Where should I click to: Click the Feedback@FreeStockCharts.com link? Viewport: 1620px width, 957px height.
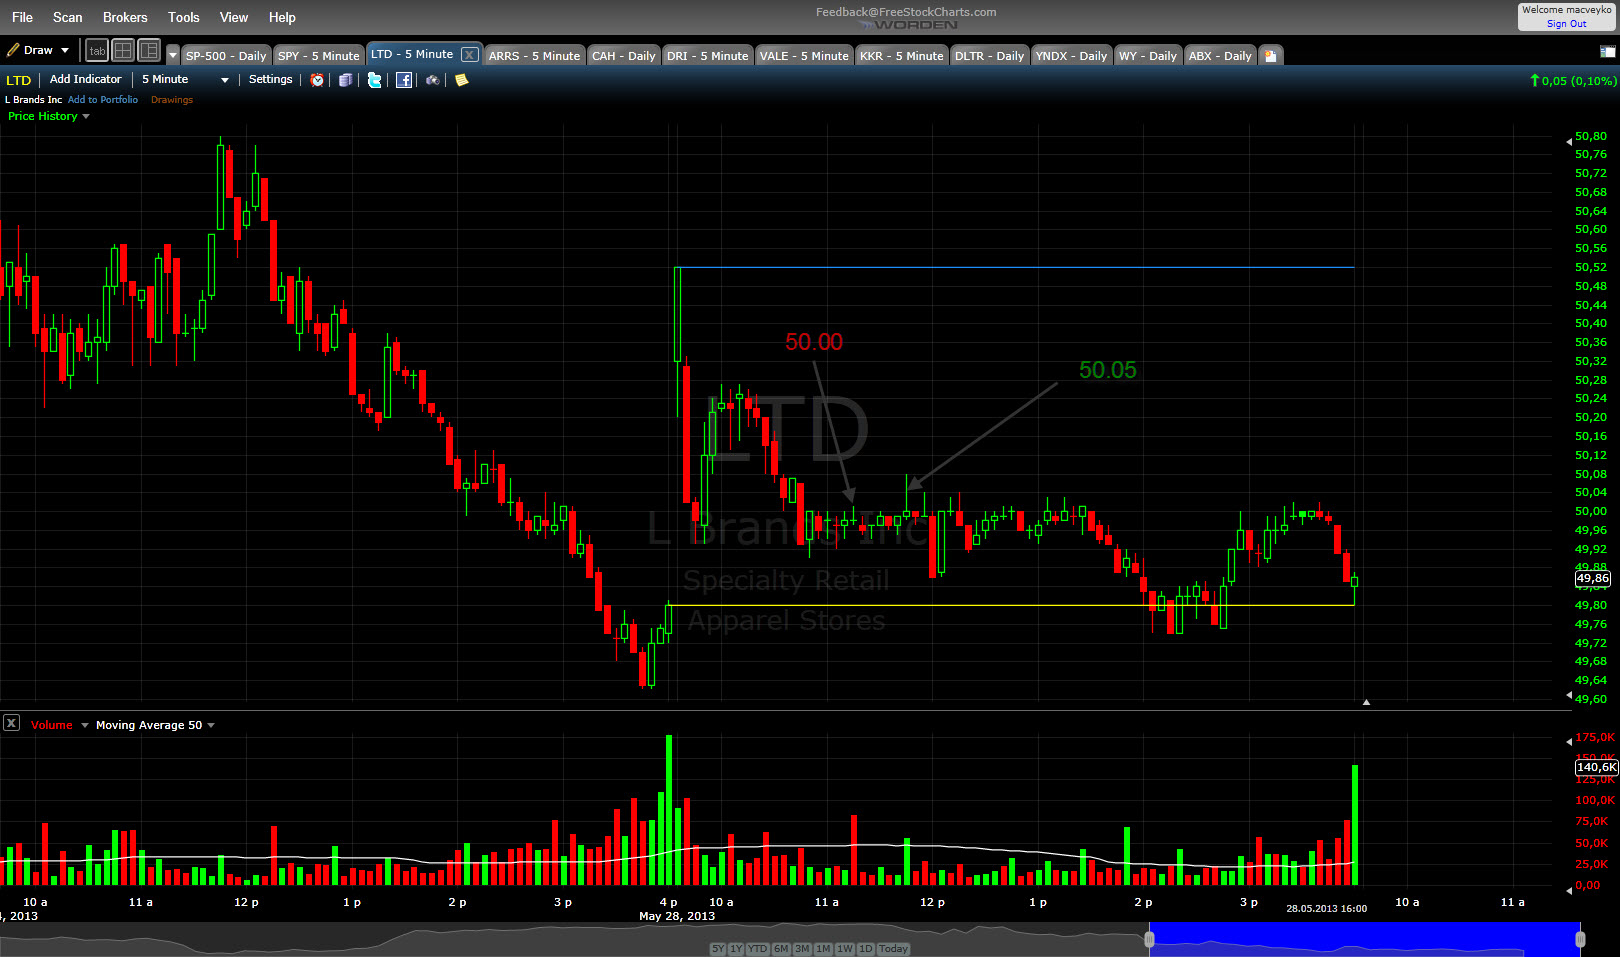click(x=906, y=12)
